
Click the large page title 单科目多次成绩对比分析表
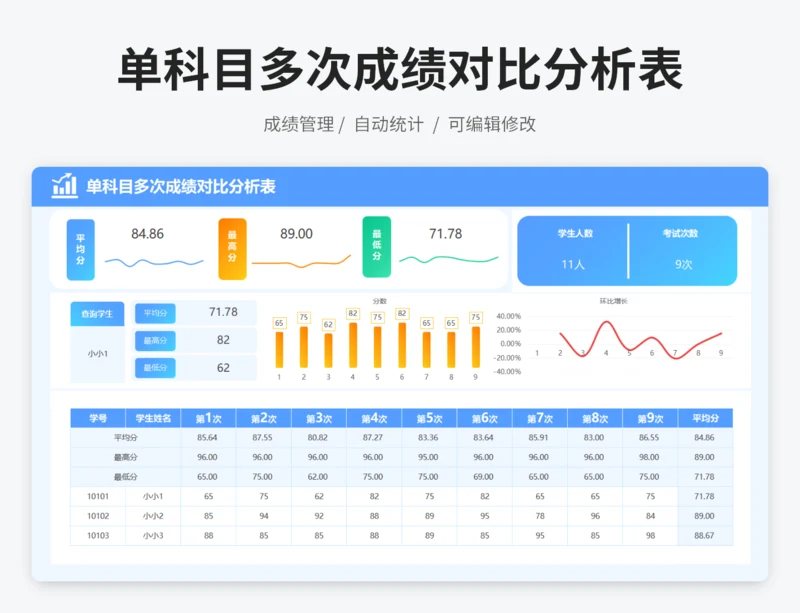[400, 69]
